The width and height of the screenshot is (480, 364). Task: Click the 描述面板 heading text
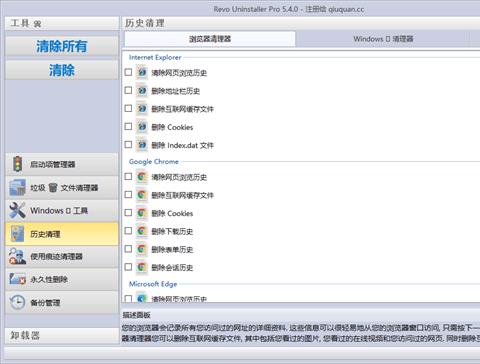tap(136, 315)
